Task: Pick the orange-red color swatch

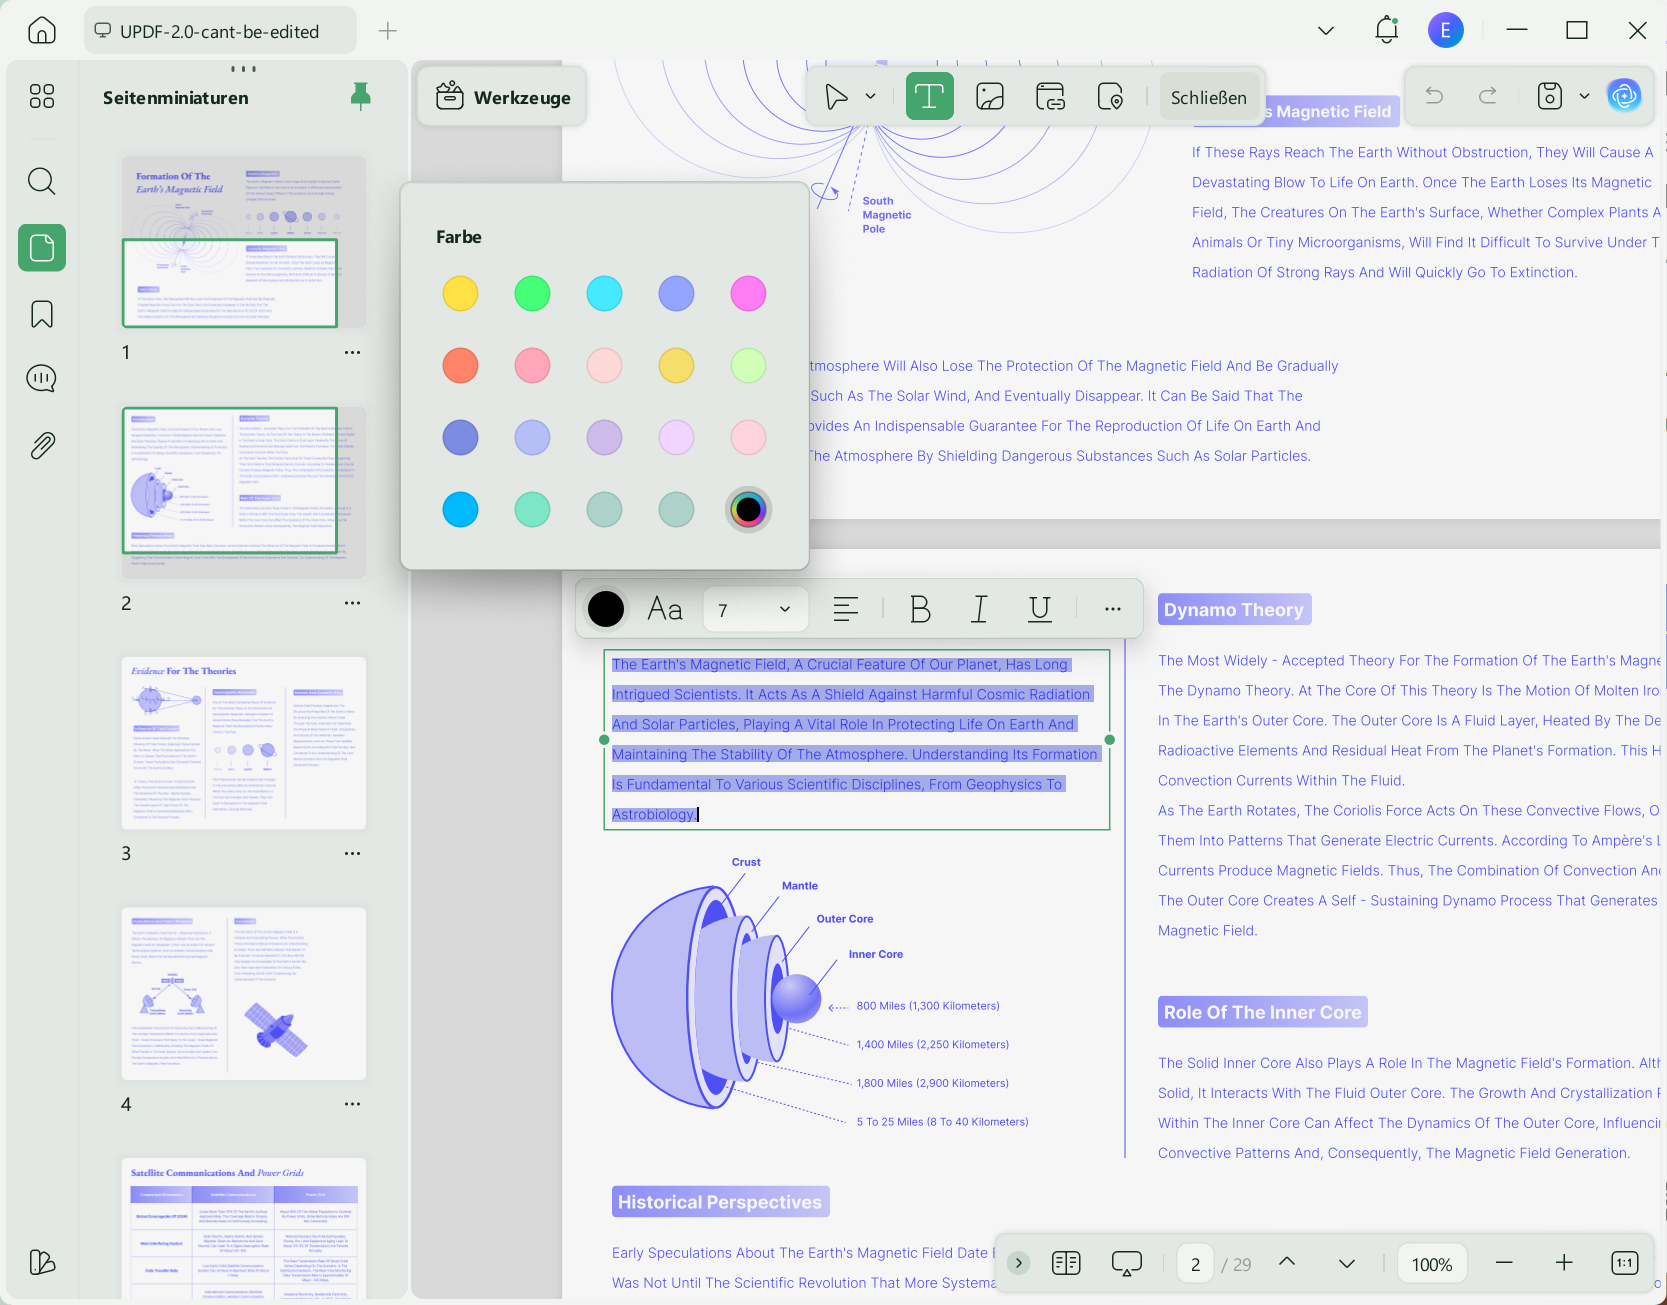Action: (x=460, y=365)
